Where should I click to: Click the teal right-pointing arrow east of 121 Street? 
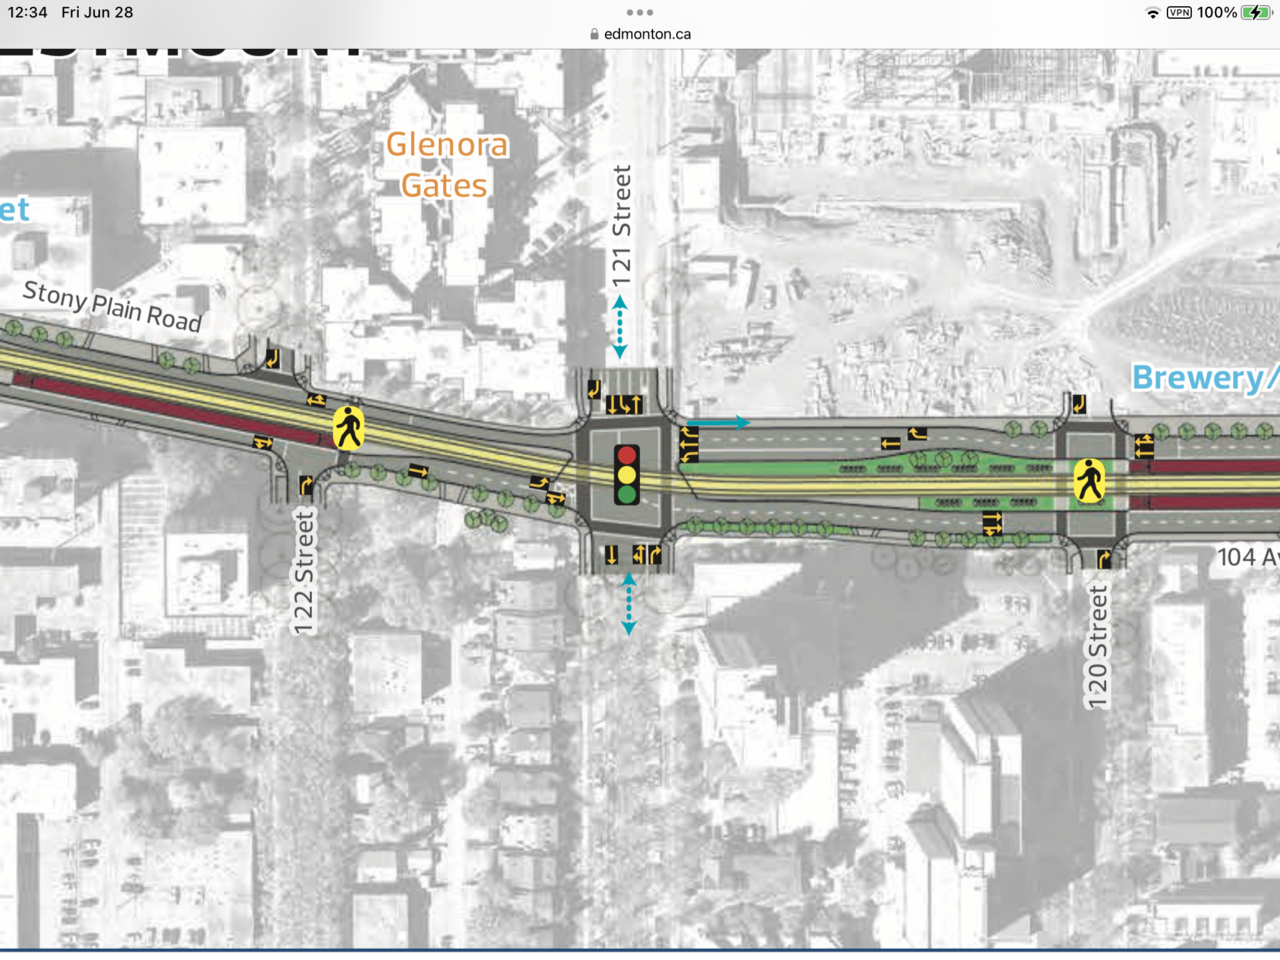click(720, 423)
